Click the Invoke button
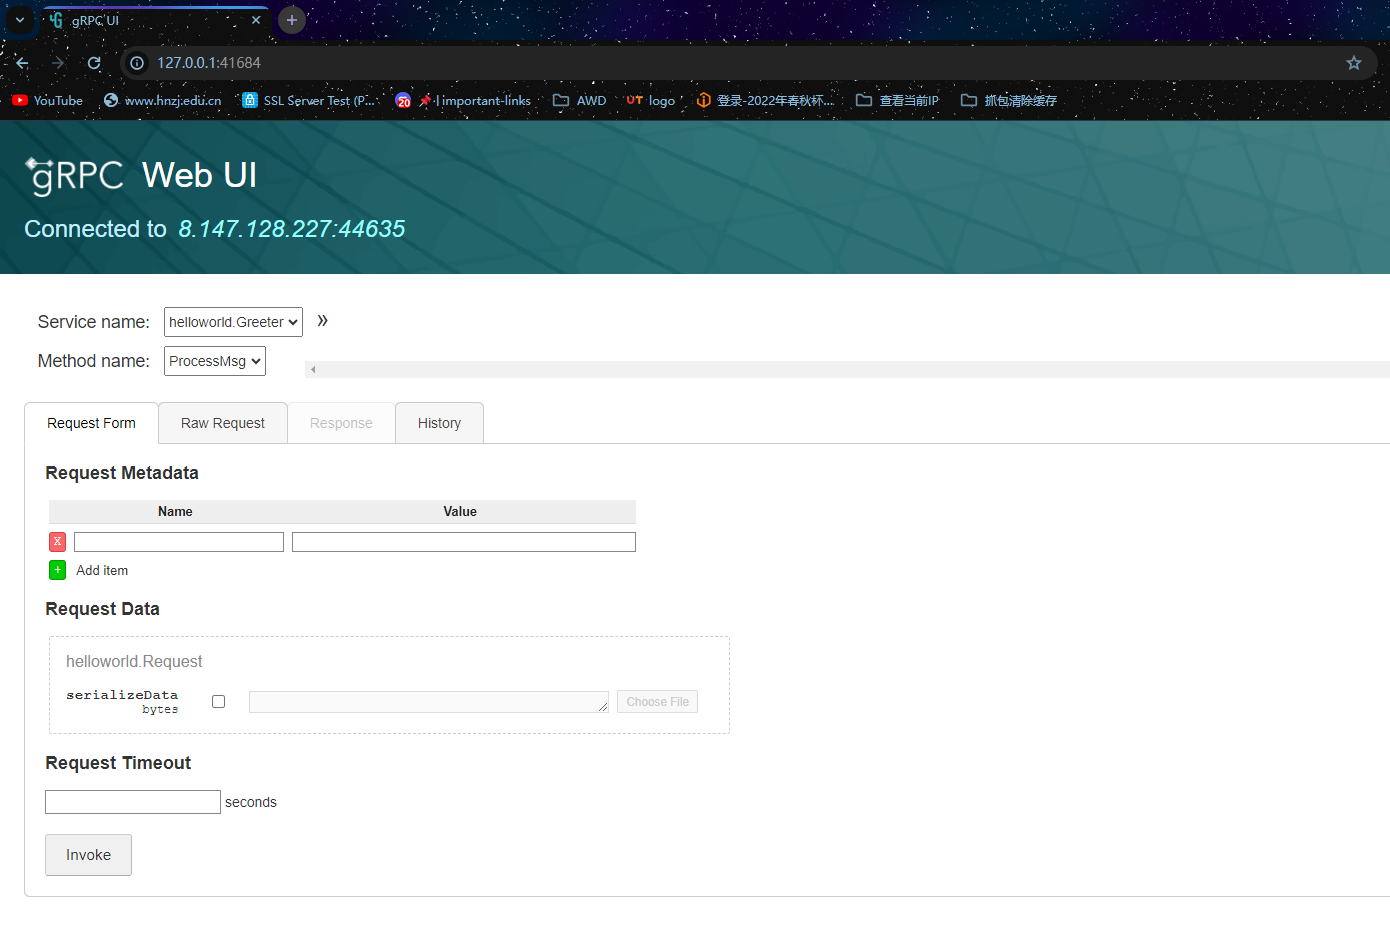The image size is (1390, 937). coord(88,855)
